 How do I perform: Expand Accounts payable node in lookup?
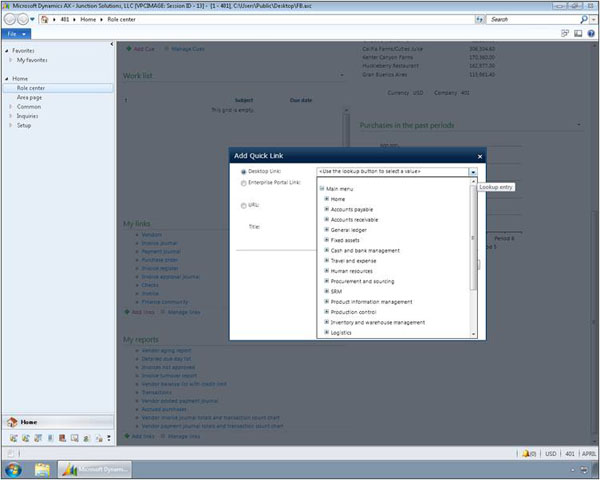[x=327, y=209]
